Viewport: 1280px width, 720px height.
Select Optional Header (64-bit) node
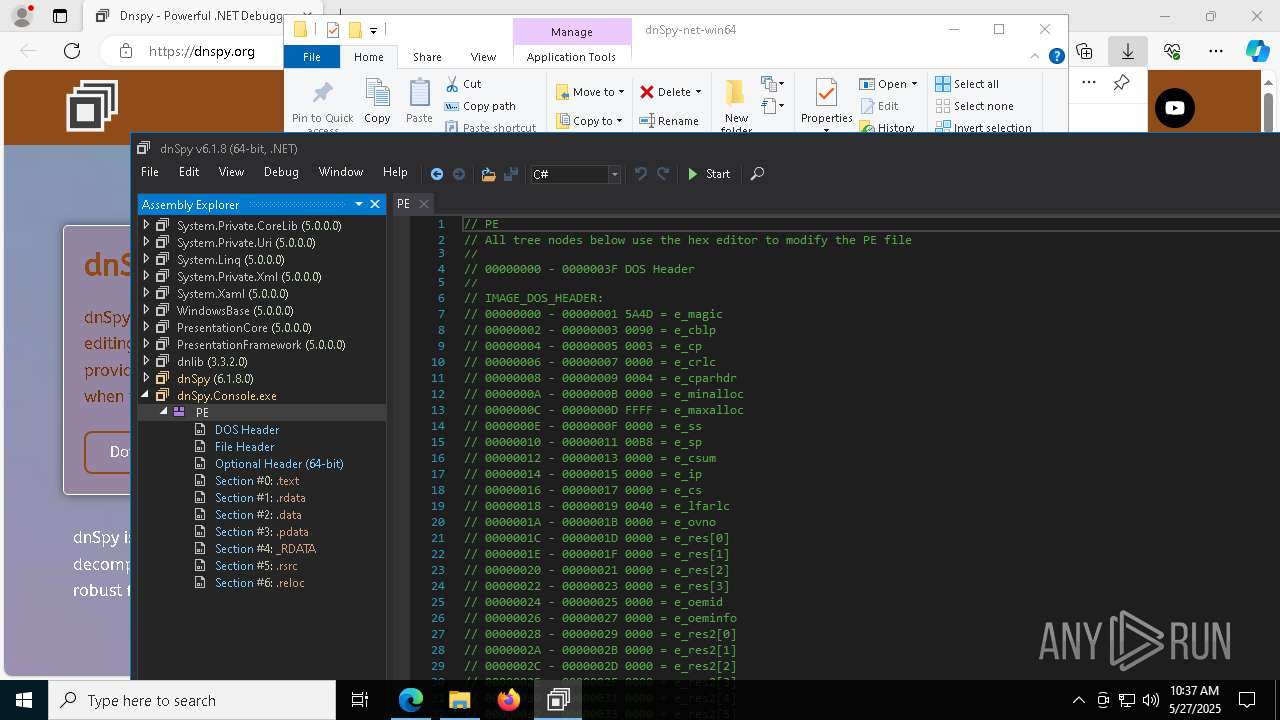point(279,464)
